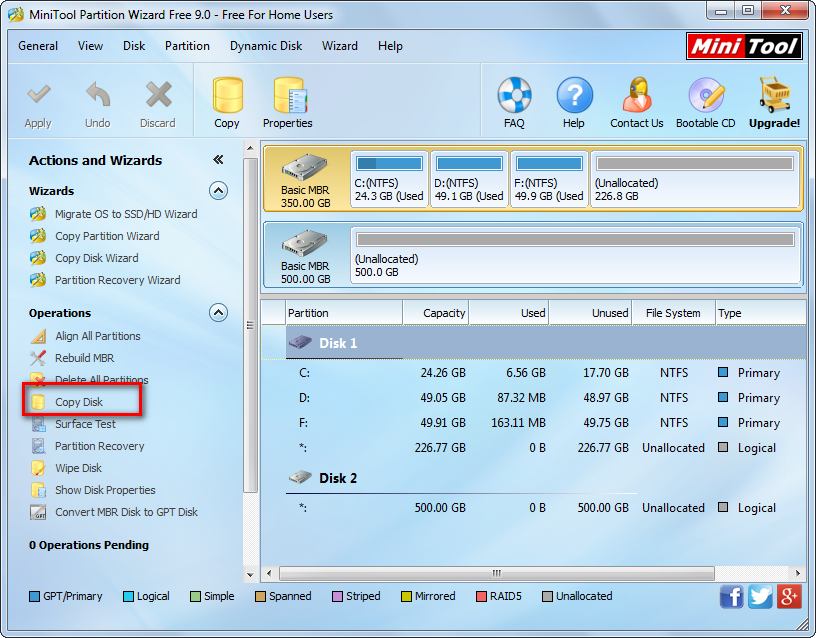Open the View menu

tap(91, 46)
